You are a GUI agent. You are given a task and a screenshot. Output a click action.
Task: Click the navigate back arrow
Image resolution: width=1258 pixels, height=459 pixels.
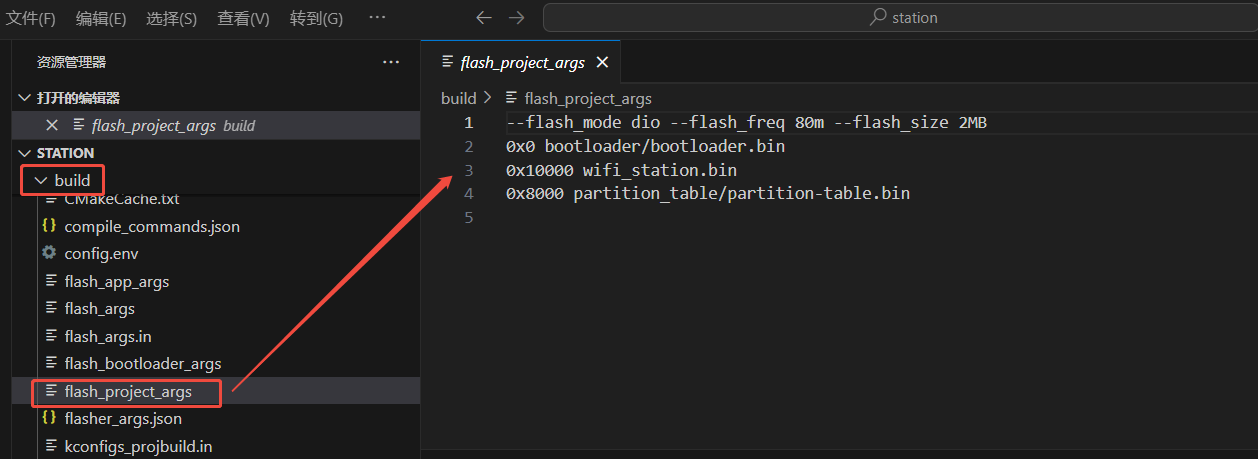(x=484, y=18)
